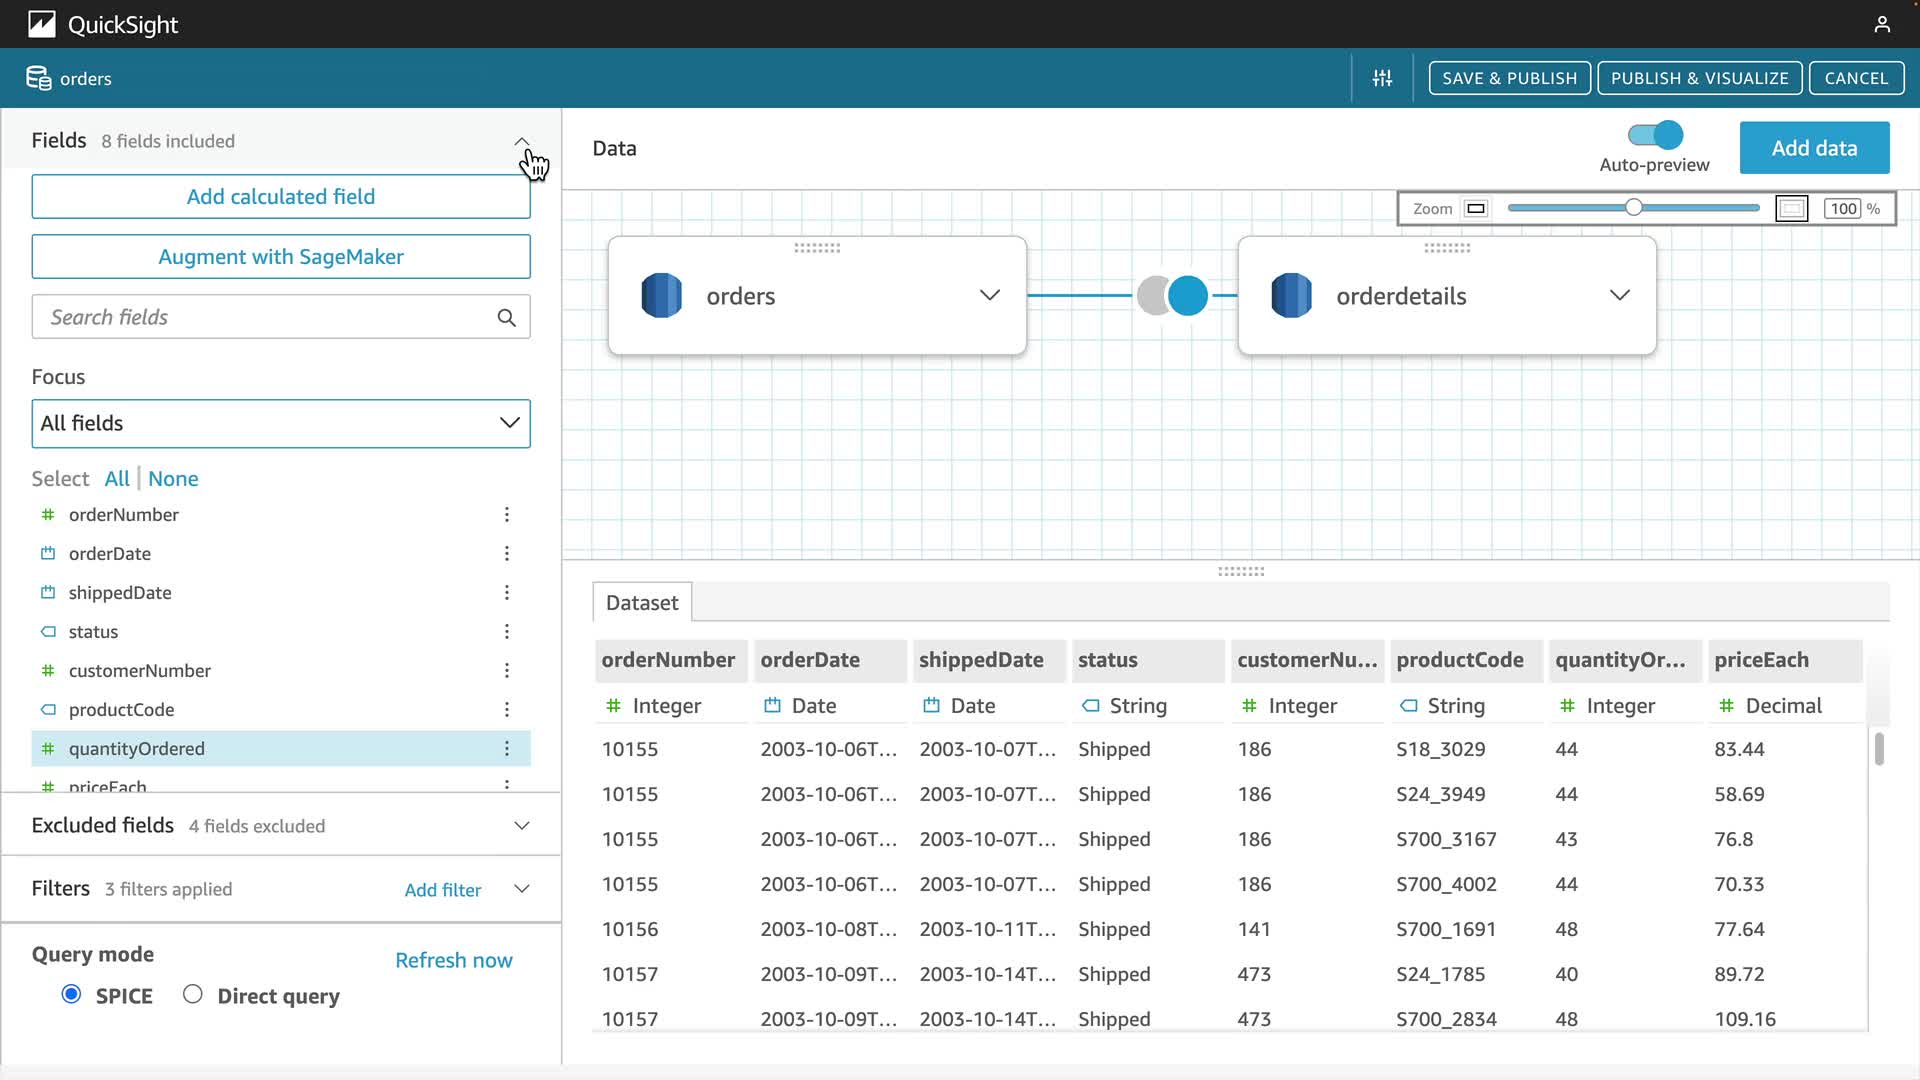Click the search magnifier in Search fields

[x=506, y=318]
